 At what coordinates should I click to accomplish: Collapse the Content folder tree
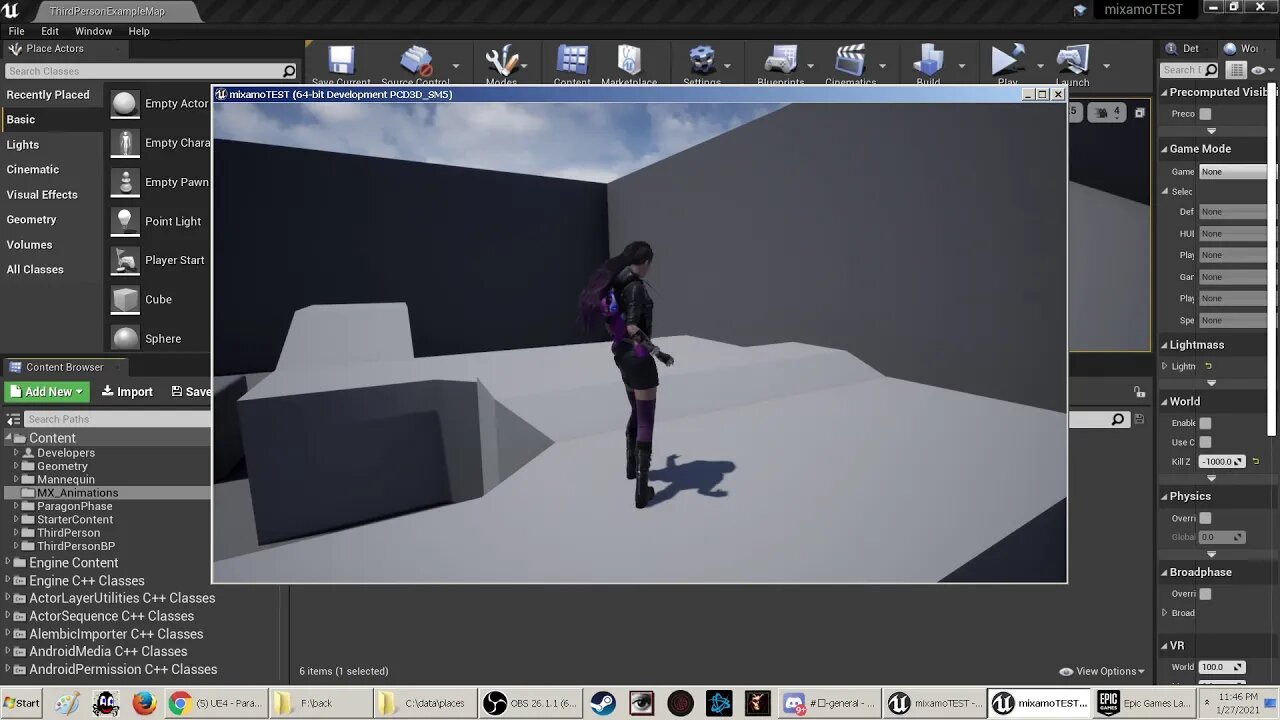point(8,438)
